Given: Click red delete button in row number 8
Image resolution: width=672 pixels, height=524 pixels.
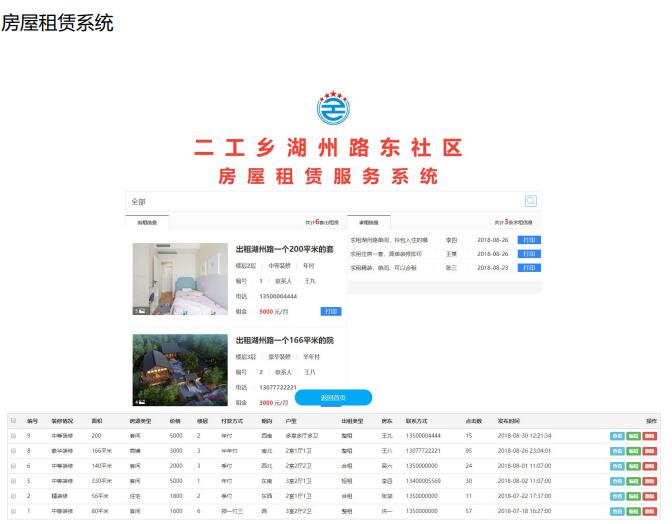Looking at the screenshot, I should coord(650,451).
